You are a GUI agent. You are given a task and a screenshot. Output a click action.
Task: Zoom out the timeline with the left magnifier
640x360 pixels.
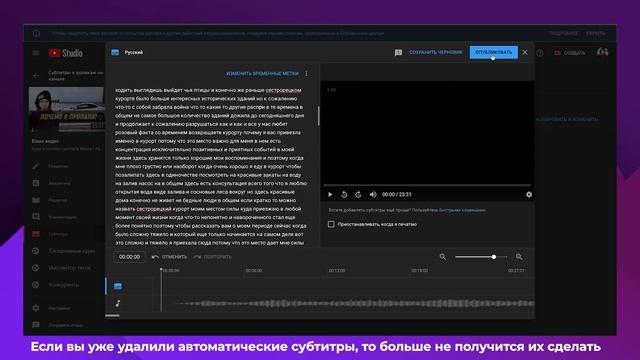tap(442, 257)
